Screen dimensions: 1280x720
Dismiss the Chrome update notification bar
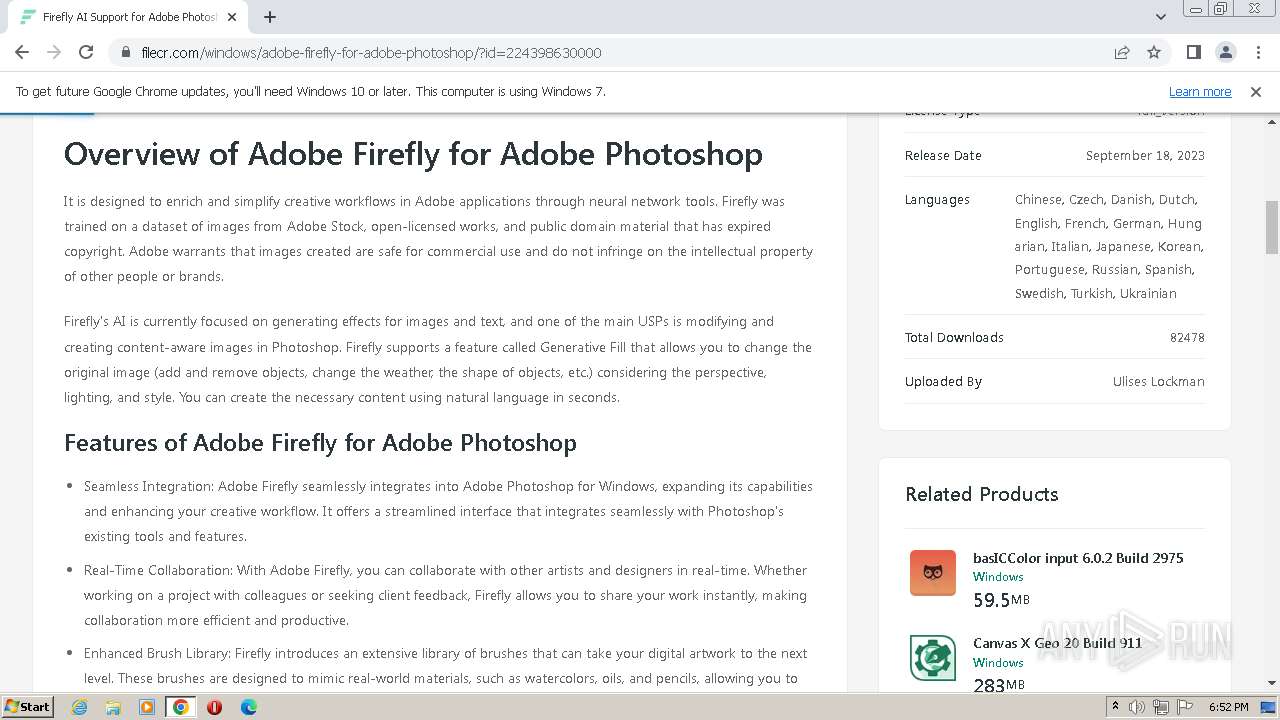coord(1256,91)
